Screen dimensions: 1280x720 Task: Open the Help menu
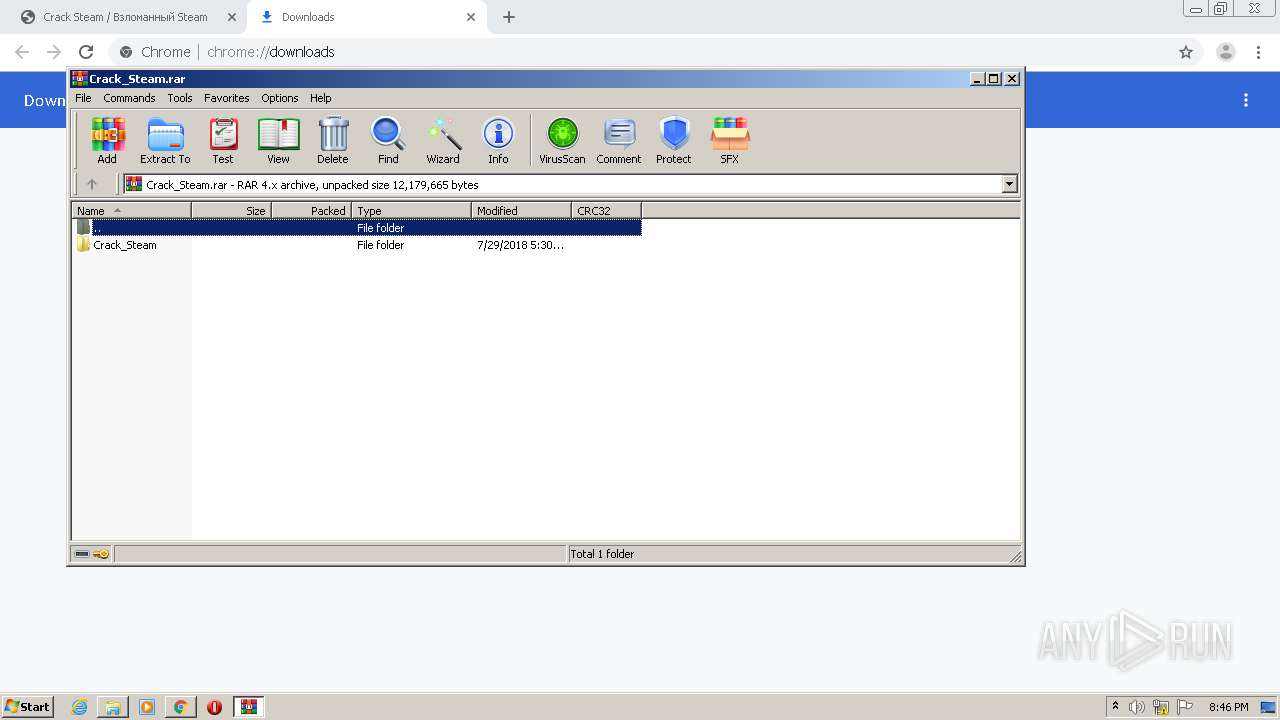pos(320,98)
